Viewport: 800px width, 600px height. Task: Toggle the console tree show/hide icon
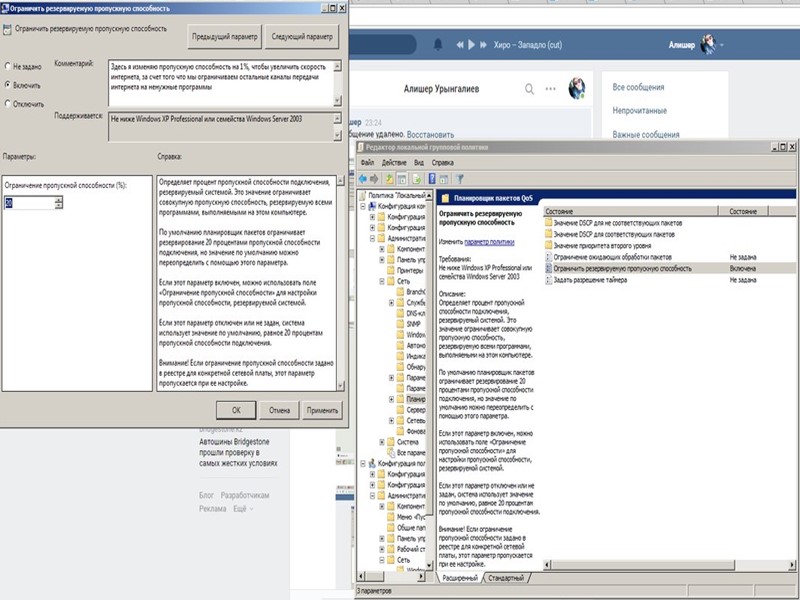pyautogui.click(x=402, y=179)
